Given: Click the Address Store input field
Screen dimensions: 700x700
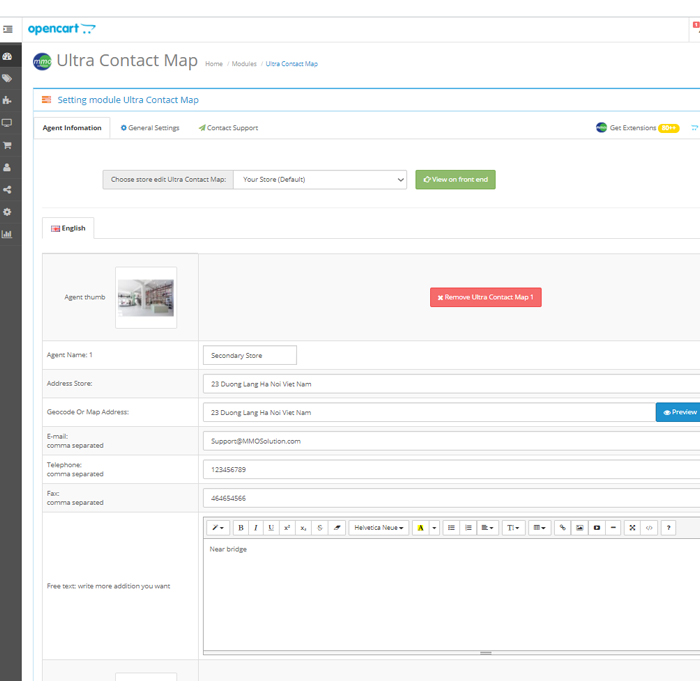Looking at the screenshot, I should [x=451, y=384].
